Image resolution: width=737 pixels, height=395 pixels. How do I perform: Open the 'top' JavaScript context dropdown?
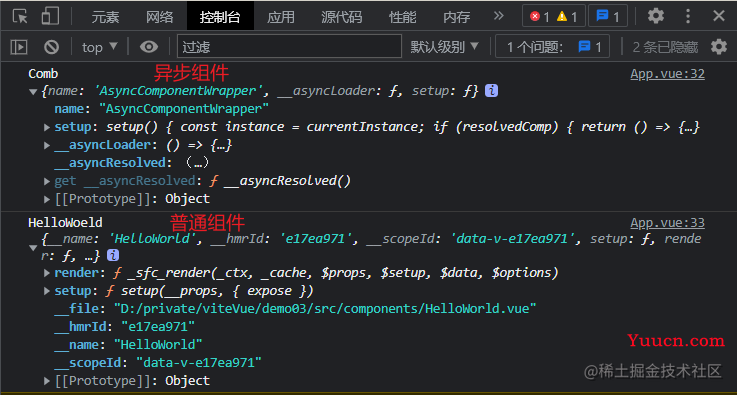(99, 47)
